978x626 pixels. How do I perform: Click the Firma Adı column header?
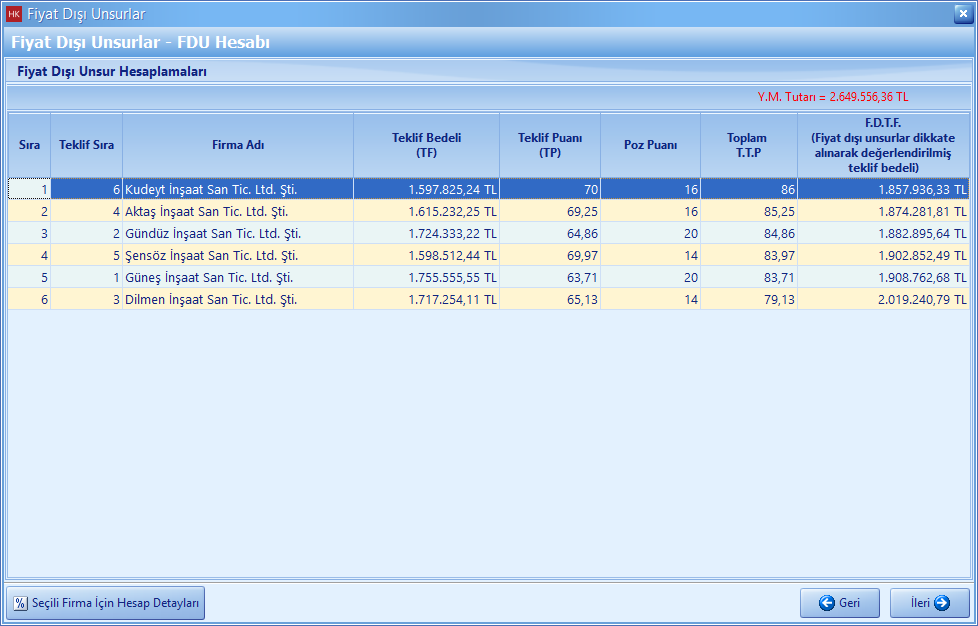238,145
